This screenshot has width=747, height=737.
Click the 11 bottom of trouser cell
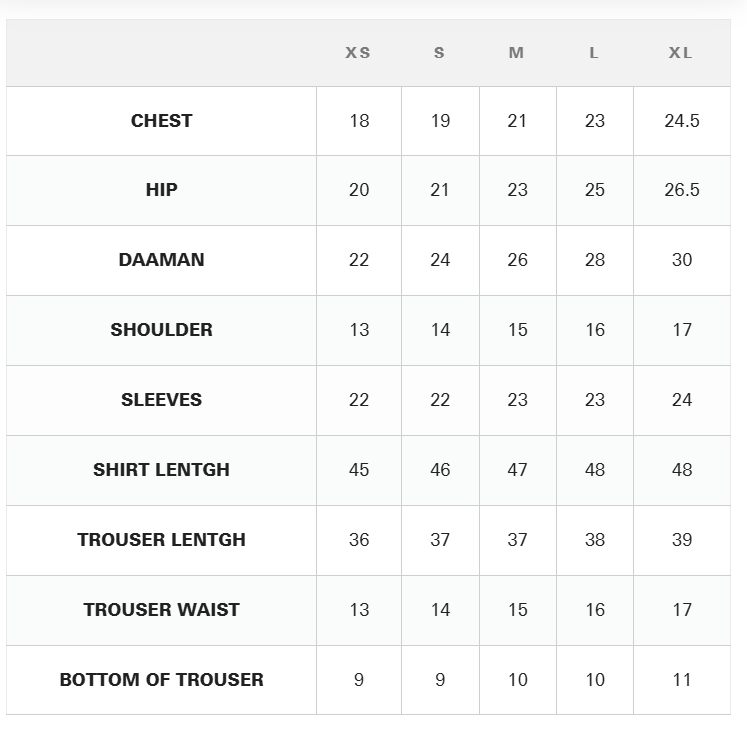(x=682, y=680)
